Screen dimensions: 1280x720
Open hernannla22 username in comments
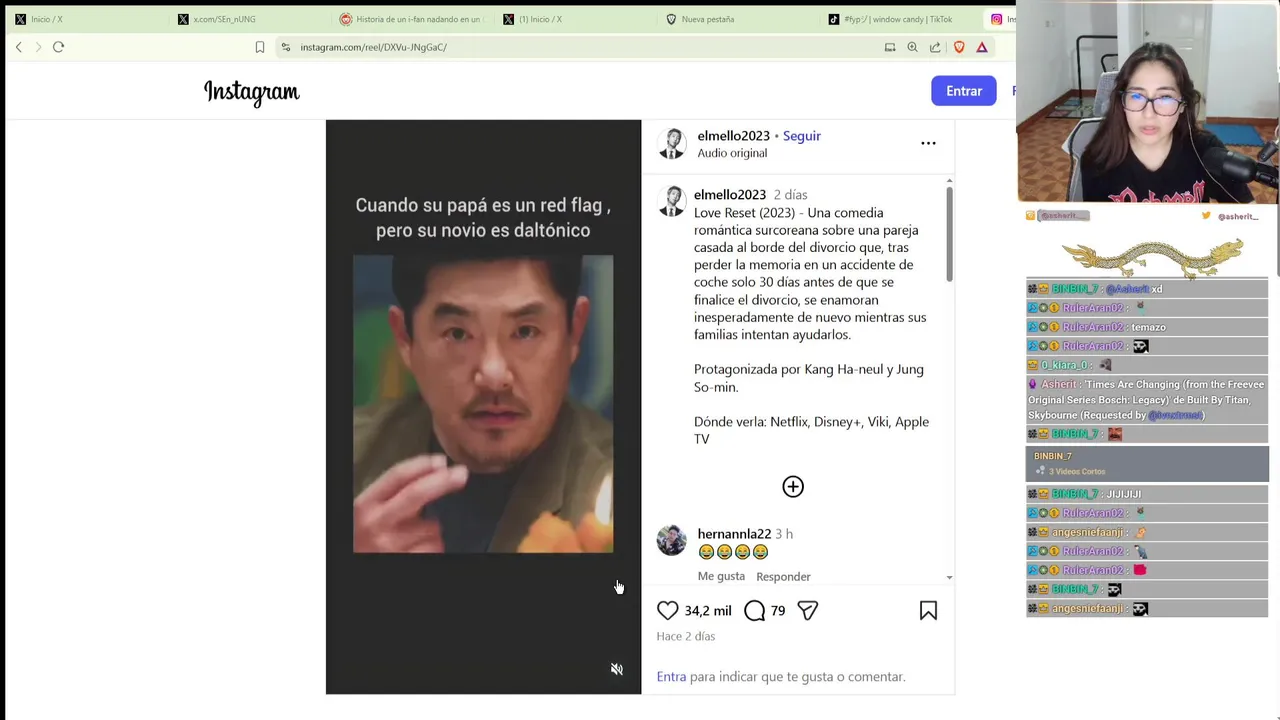(734, 534)
